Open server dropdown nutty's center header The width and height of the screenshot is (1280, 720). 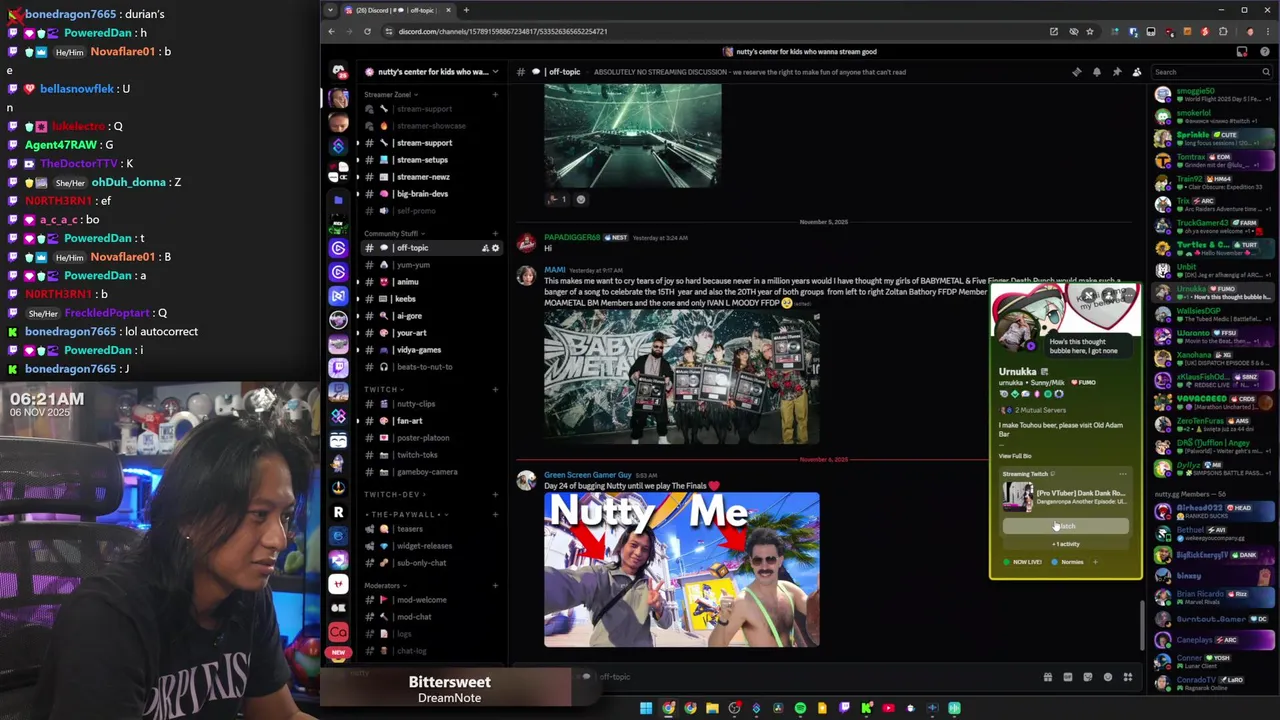point(432,72)
